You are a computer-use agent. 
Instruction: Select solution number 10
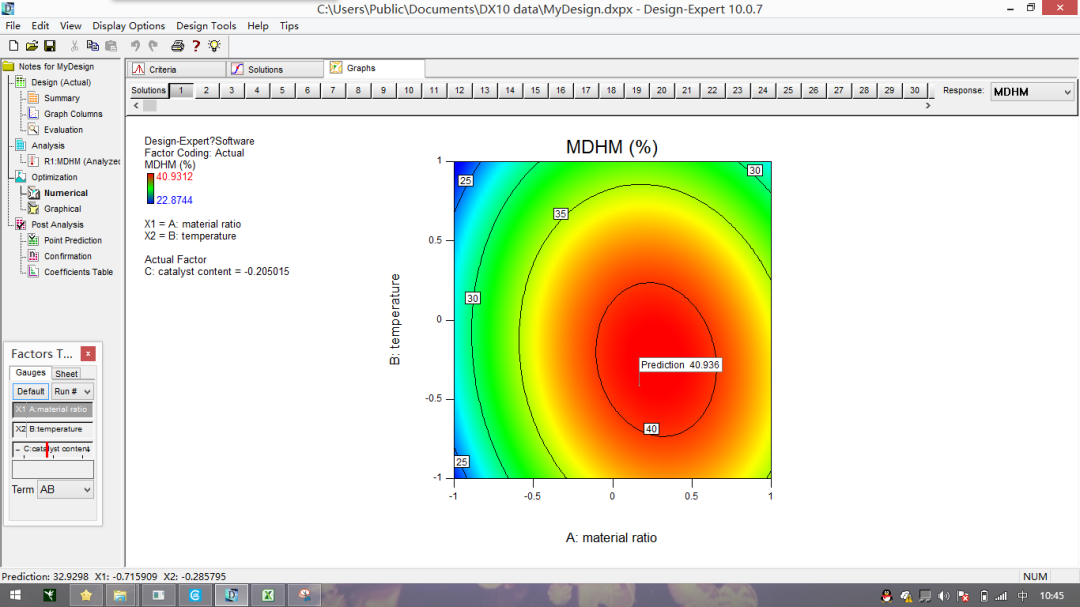pyautogui.click(x=408, y=90)
